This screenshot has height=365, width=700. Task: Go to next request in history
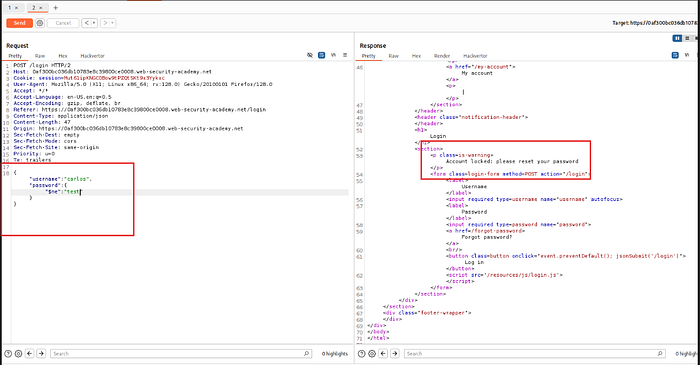[x=105, y=23]
